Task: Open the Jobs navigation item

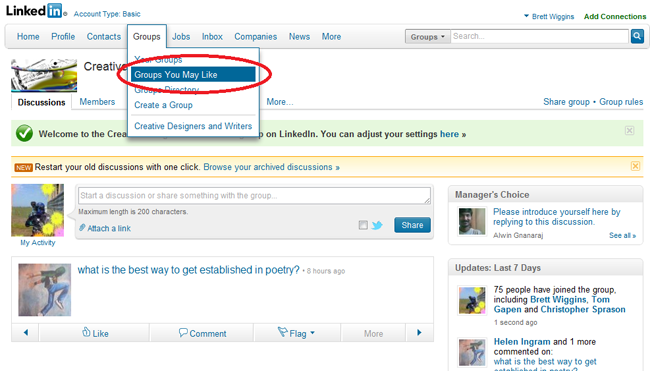Action: coord(181,36)
